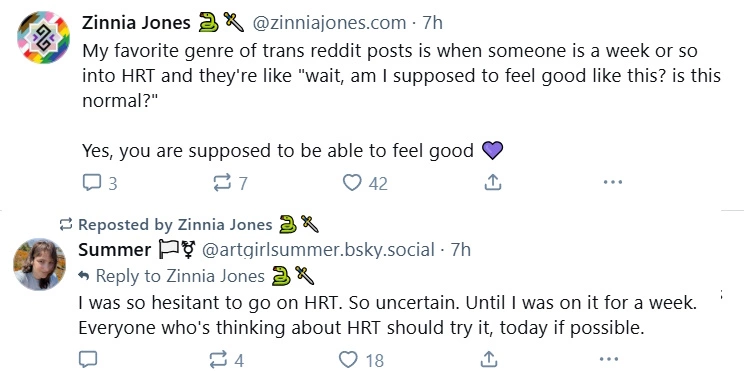
Task: Like the post with 42 likes
Action: (365, 183)
